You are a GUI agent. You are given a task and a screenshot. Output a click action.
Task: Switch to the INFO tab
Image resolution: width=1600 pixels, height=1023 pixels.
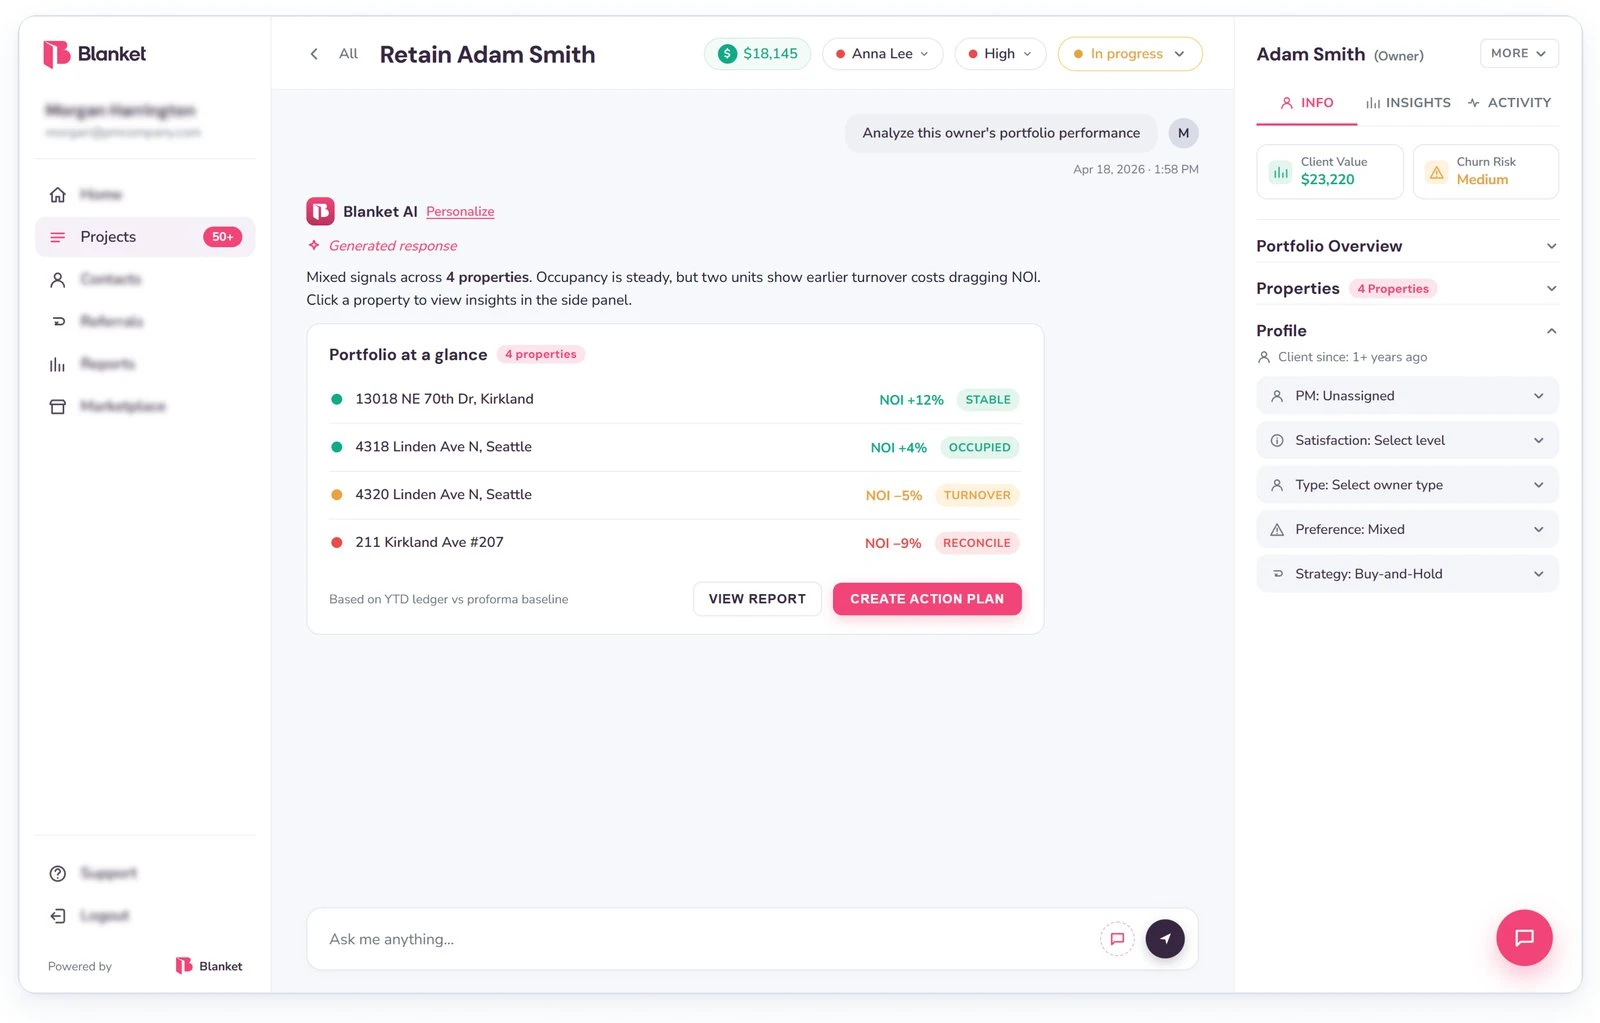pos(1307,103)
